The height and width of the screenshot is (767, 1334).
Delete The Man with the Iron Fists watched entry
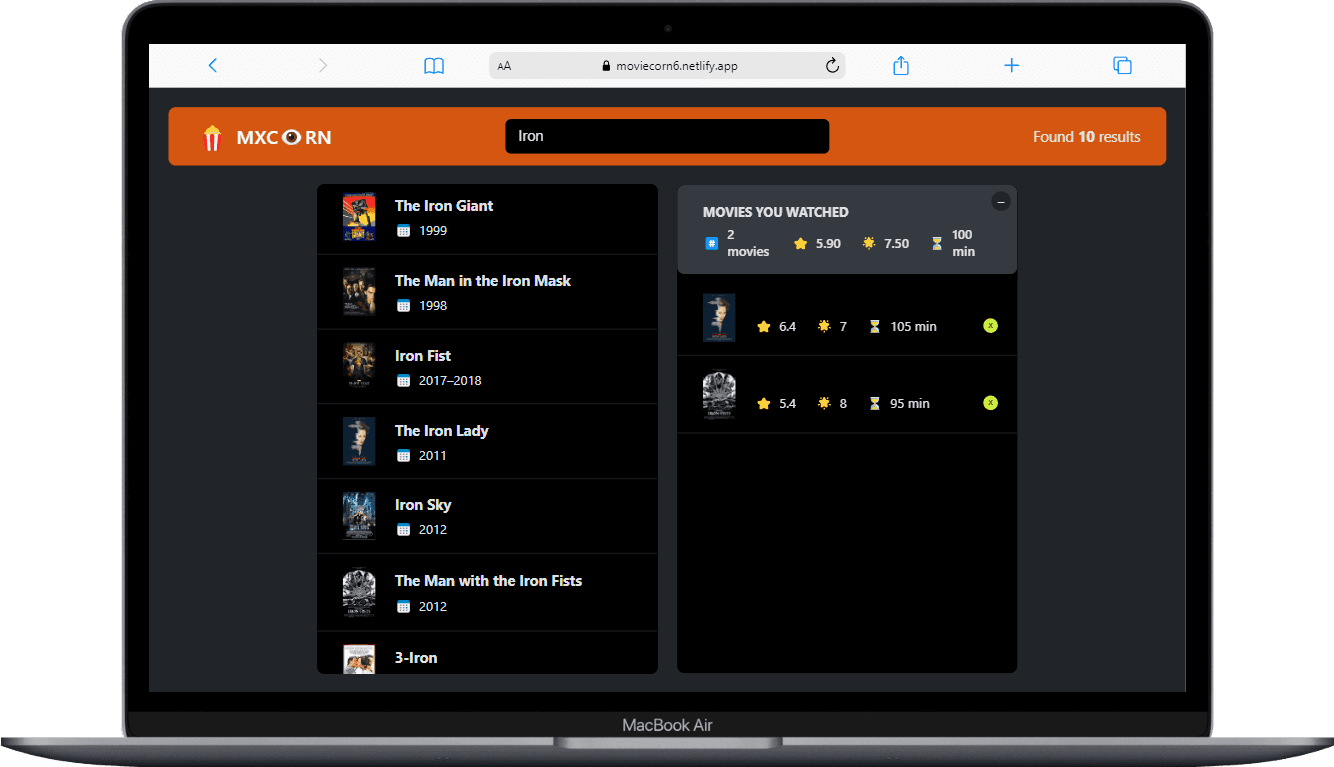click(x=990, y=403)
